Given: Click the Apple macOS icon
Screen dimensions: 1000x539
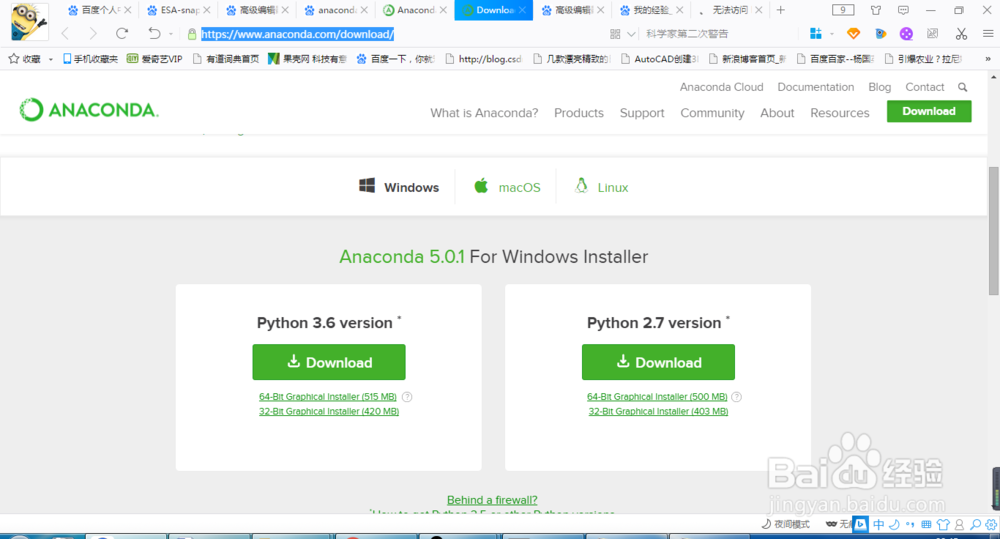Looking at the screenshot, I should [481, 186].
